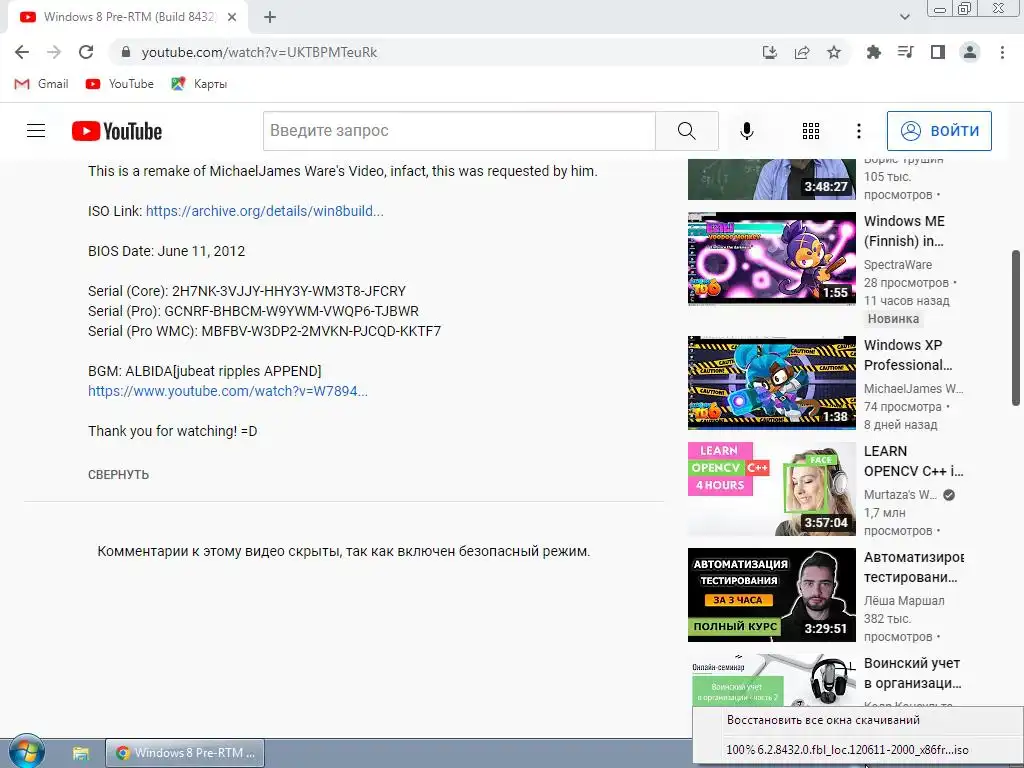This screenshot has height=768, width=1024.
Task: Click the browser forward arrow
Action: coord(54,52)
